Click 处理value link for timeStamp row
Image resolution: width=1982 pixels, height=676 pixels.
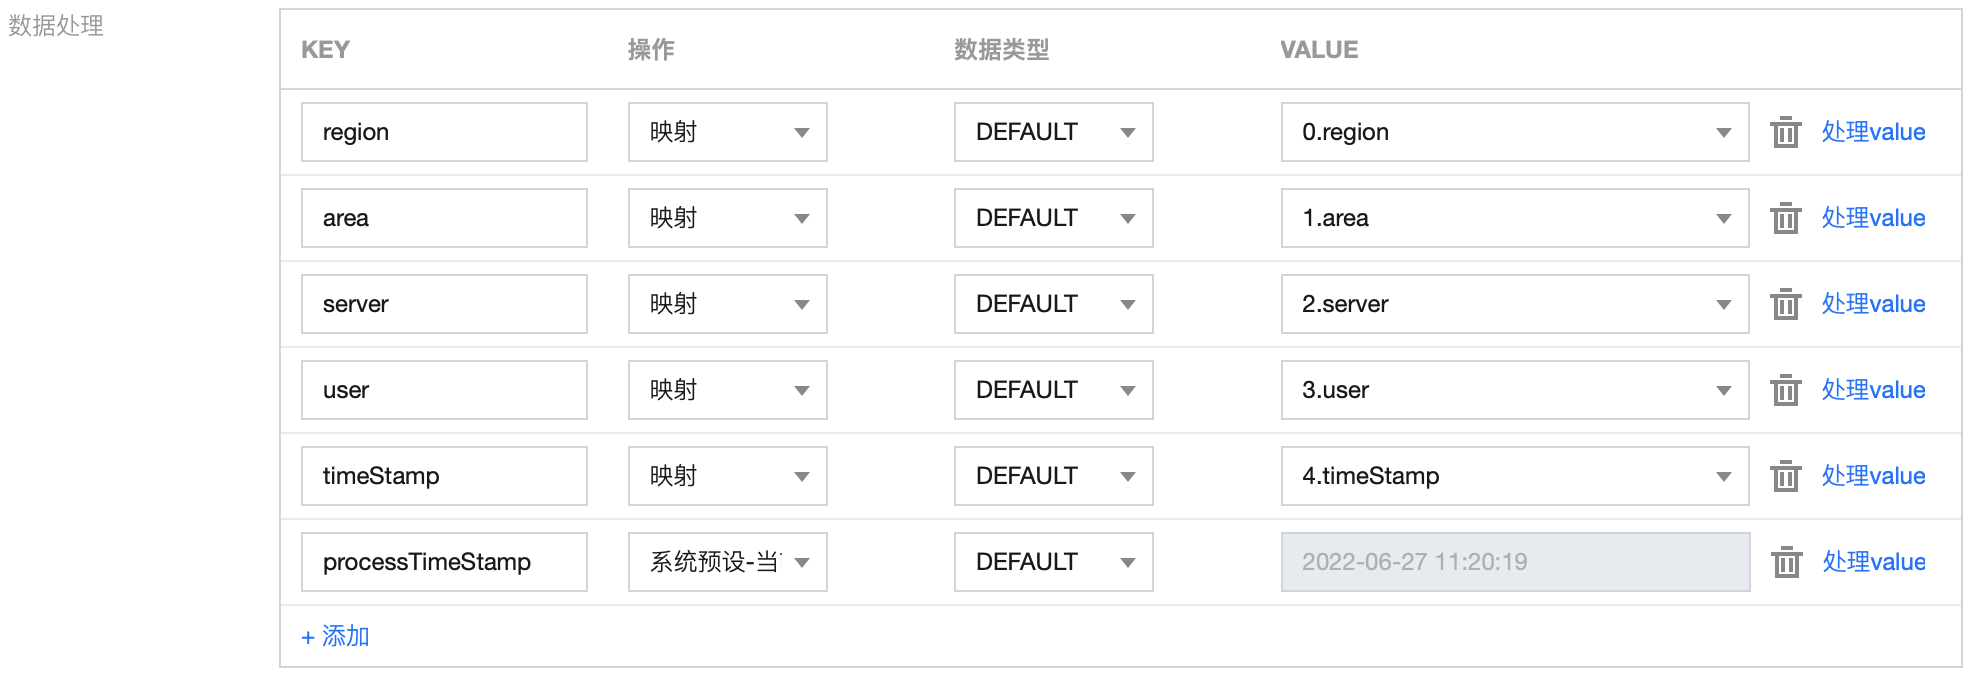(x=1873, y=476)
